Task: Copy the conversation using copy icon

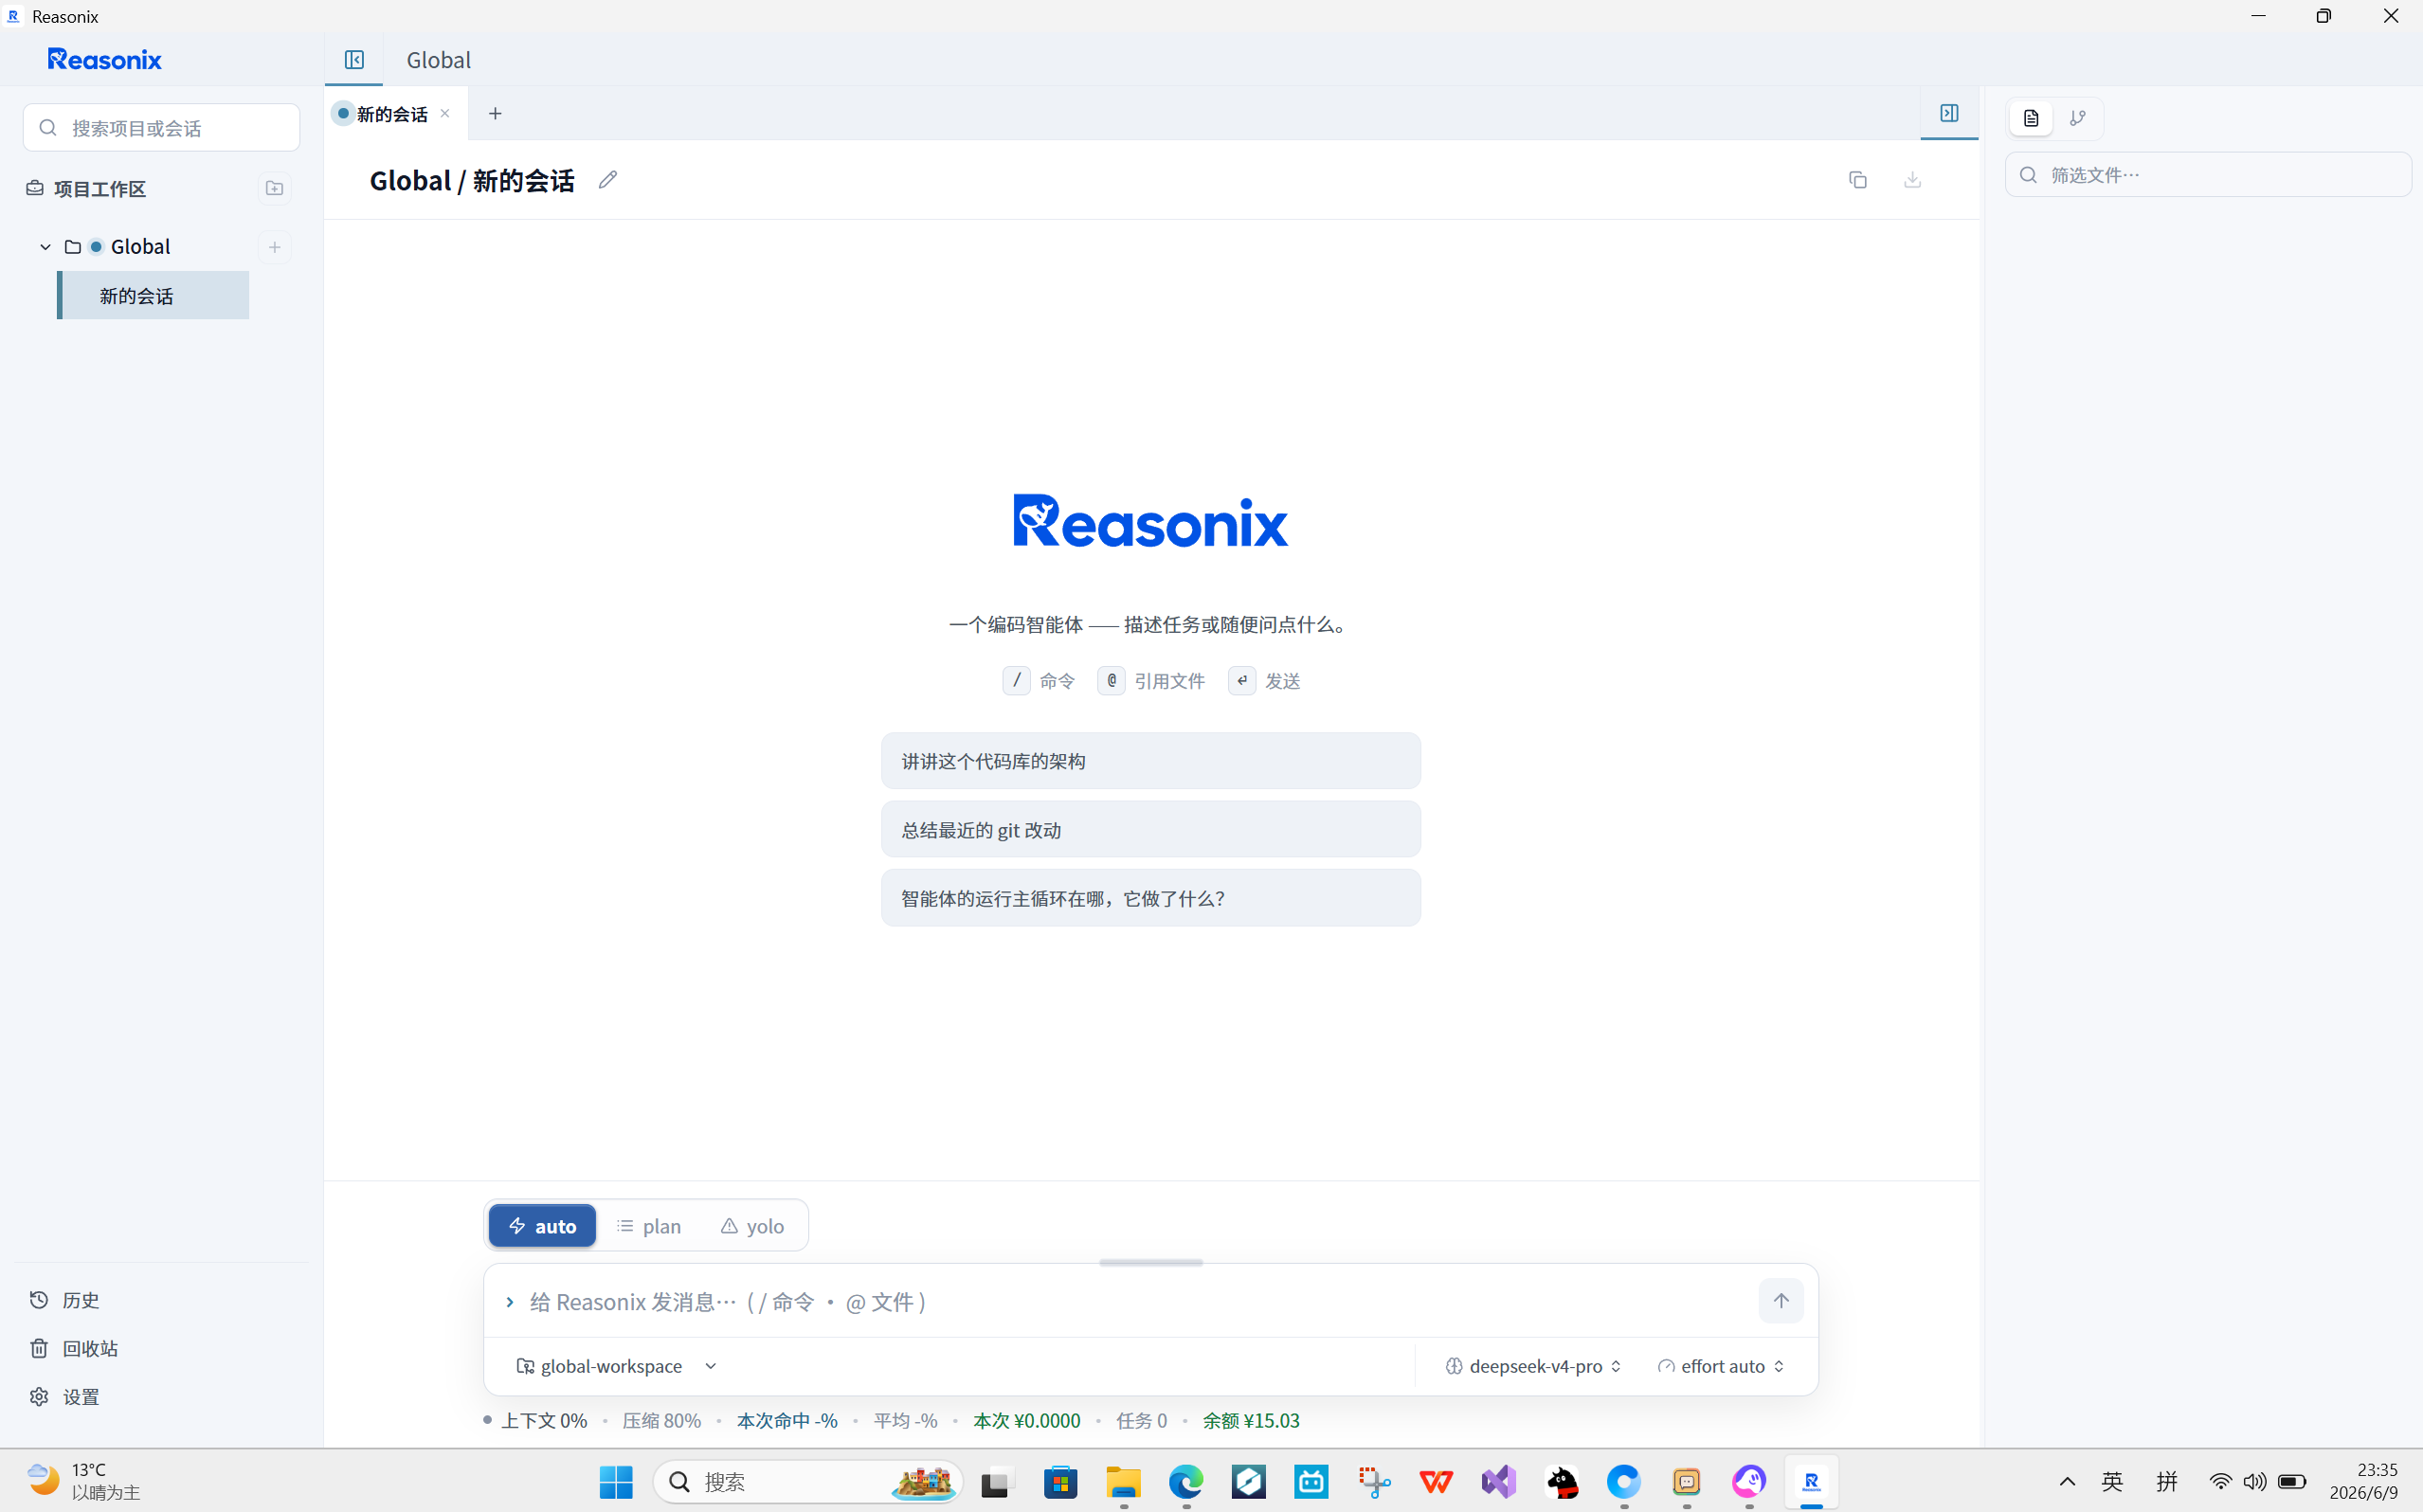Action: coord(1858,180)
